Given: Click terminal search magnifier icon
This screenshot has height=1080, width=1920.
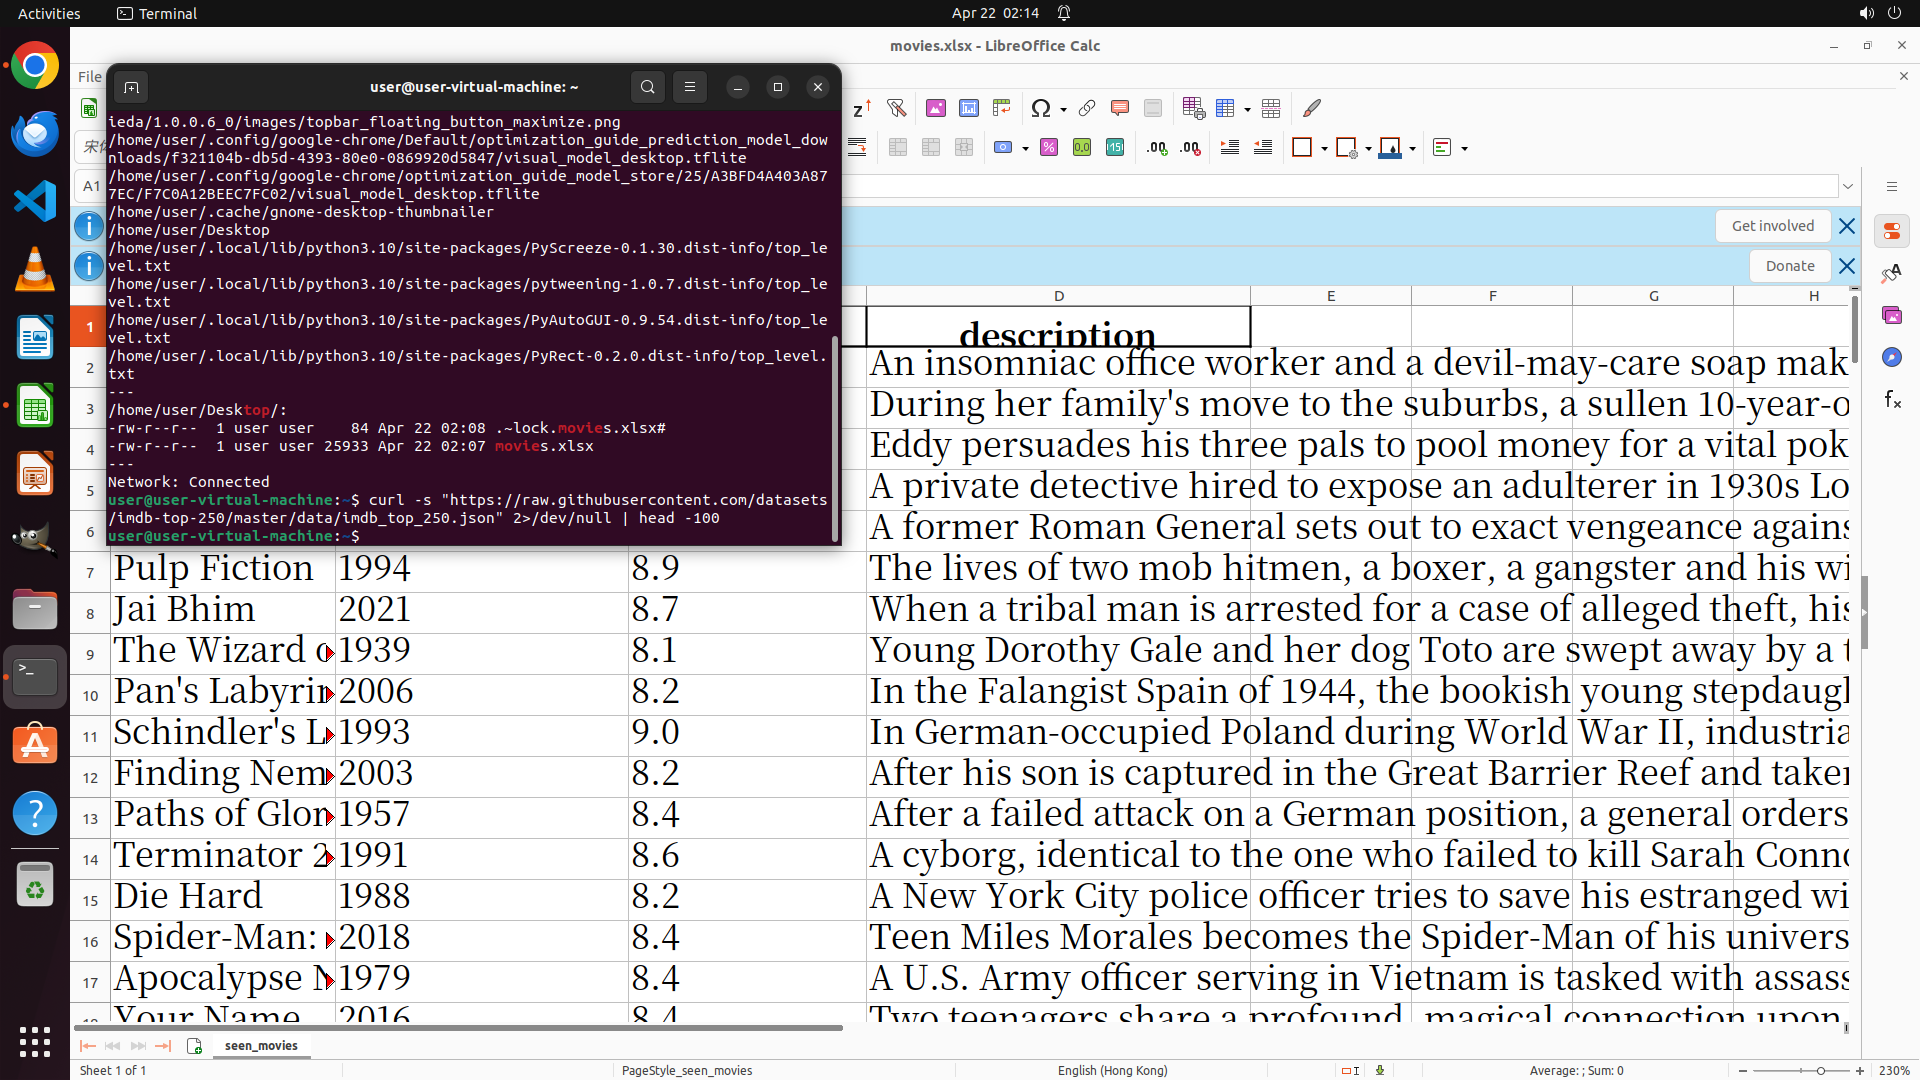Looking at the screenshot, I should (x=647, y=87).
